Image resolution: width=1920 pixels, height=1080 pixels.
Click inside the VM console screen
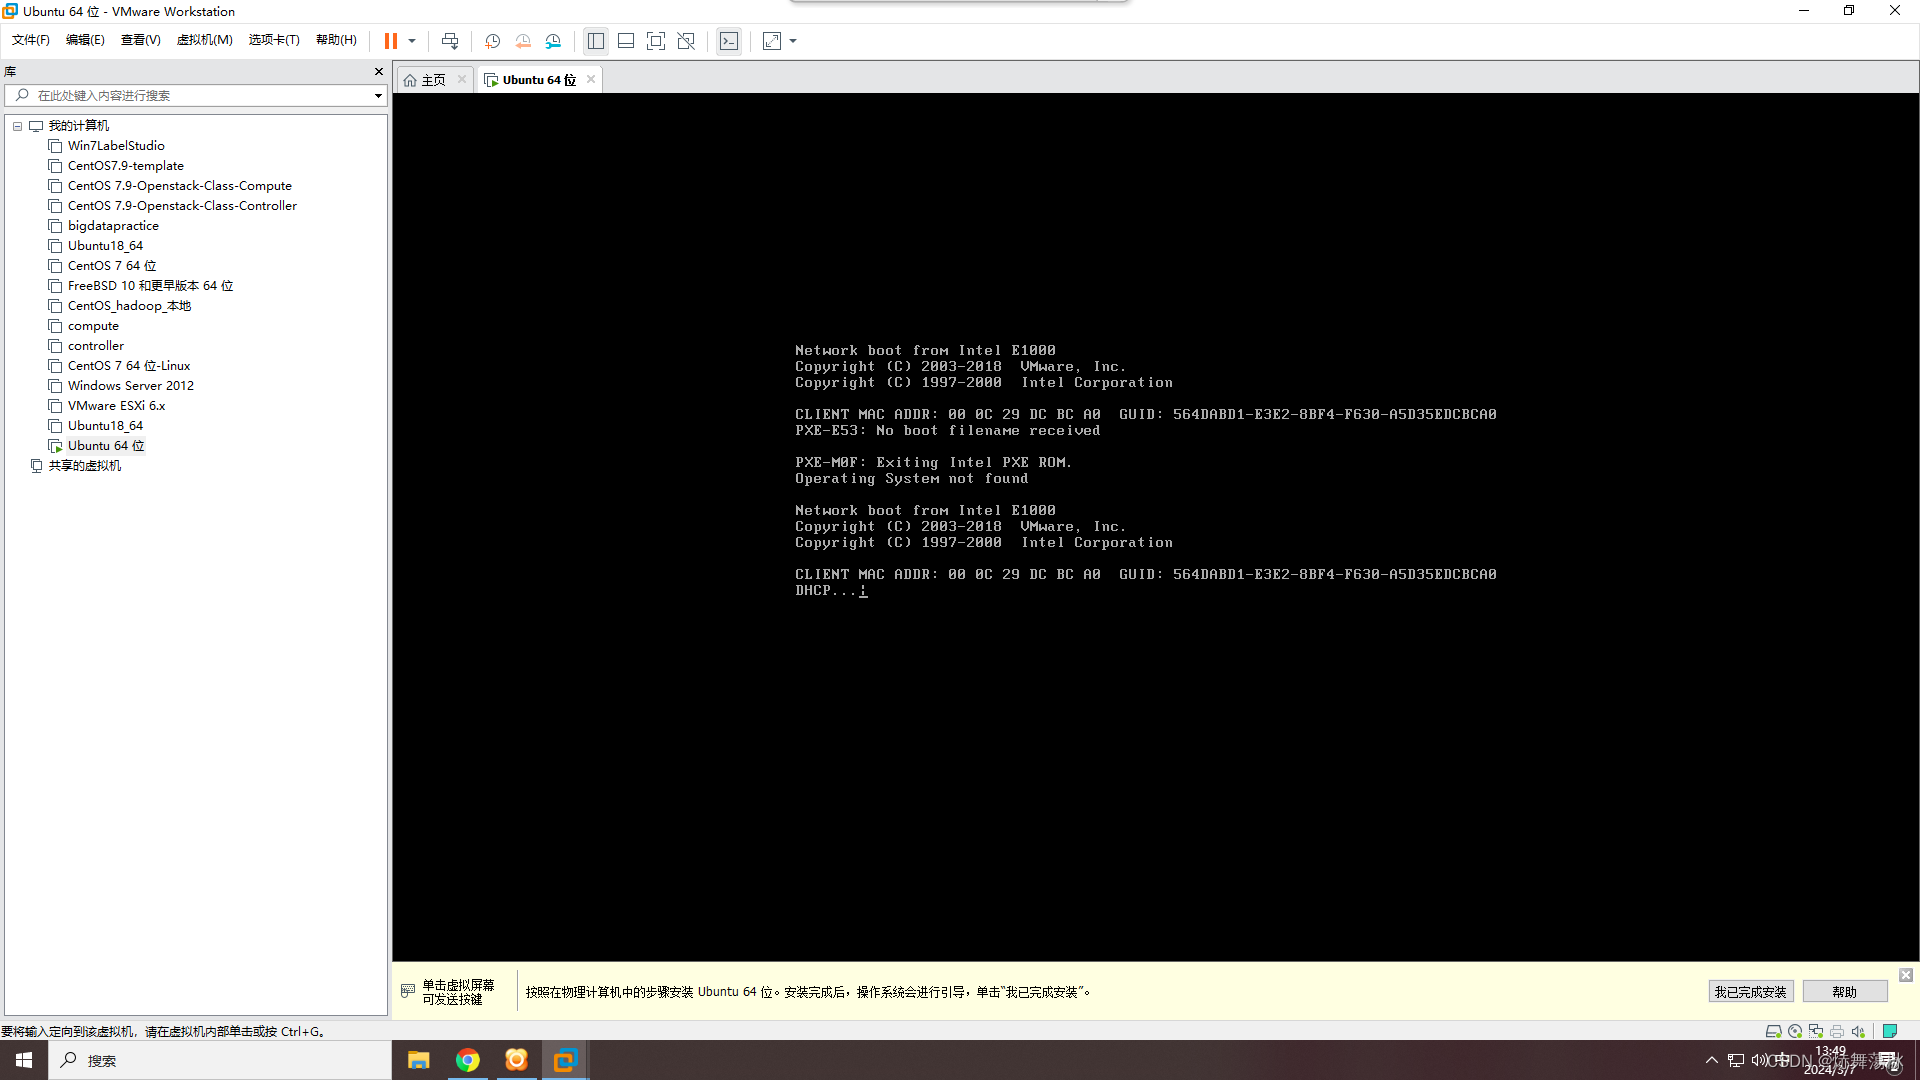point(1156,528)
